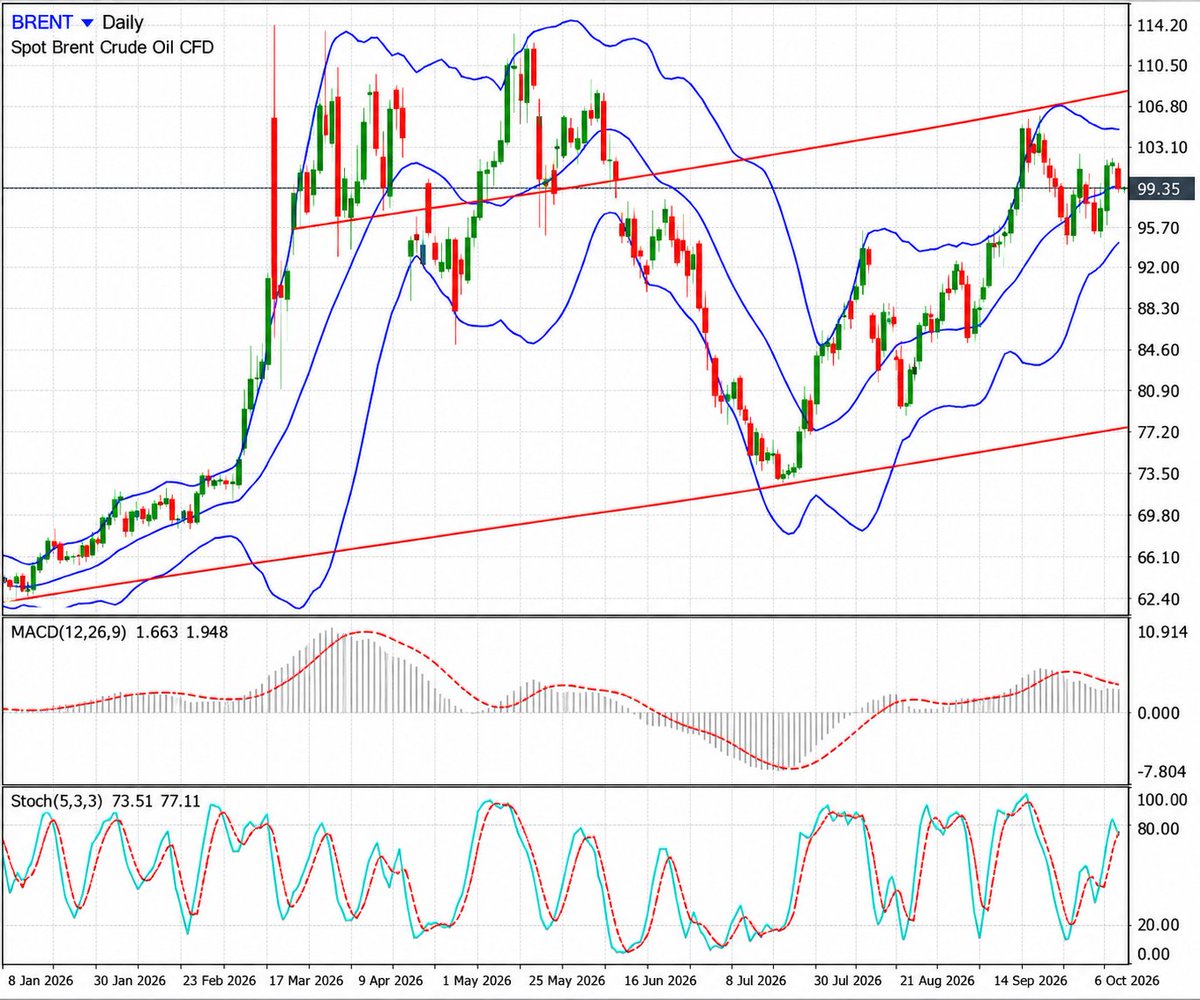Click the 77.20 price axis label

[x=1157, y=432]
